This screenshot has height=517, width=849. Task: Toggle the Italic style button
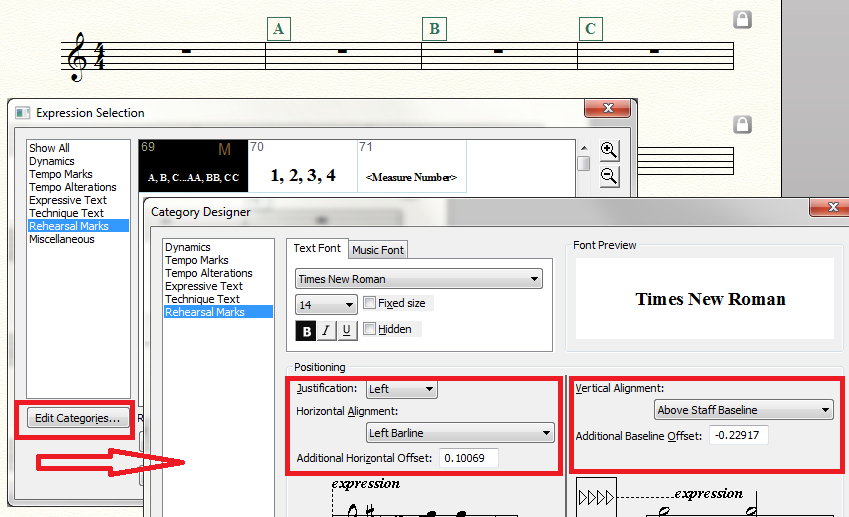326,330
